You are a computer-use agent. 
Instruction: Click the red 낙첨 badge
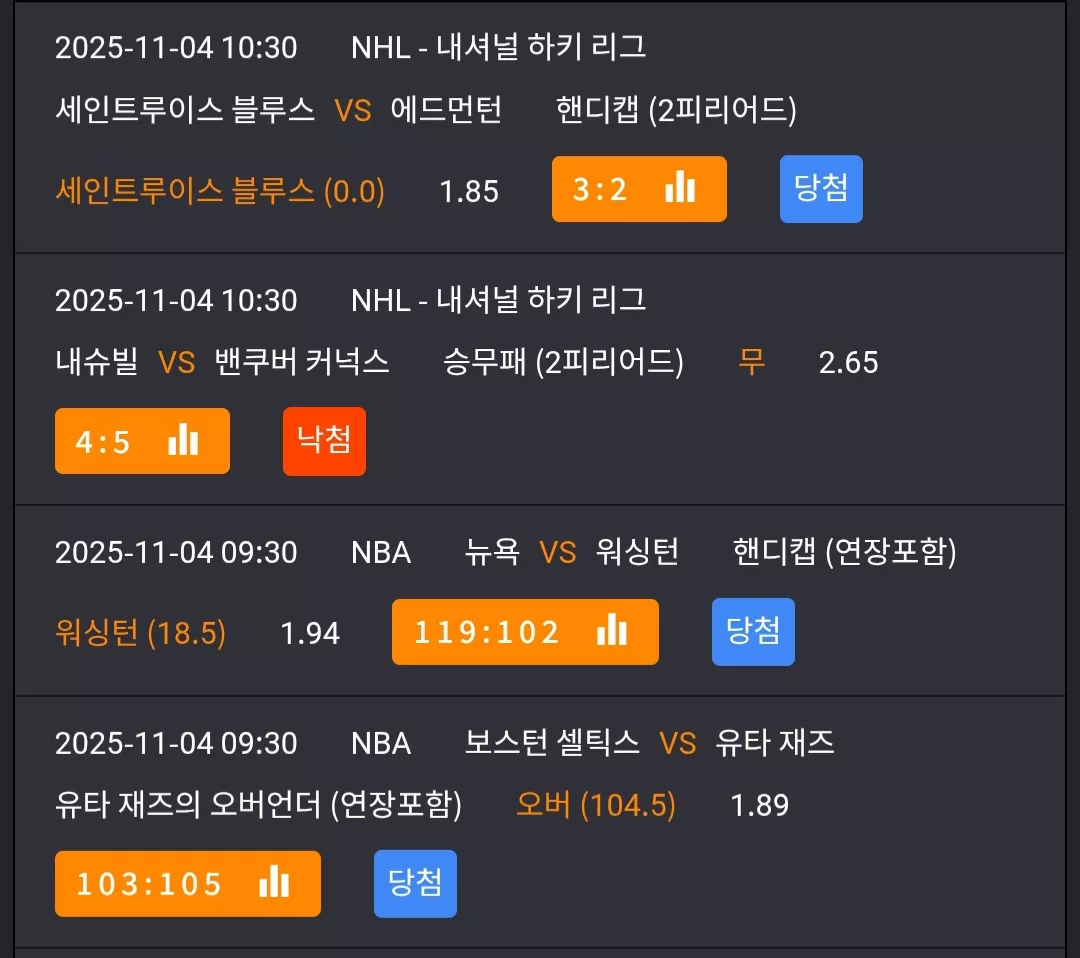click(x=324, y=441)
